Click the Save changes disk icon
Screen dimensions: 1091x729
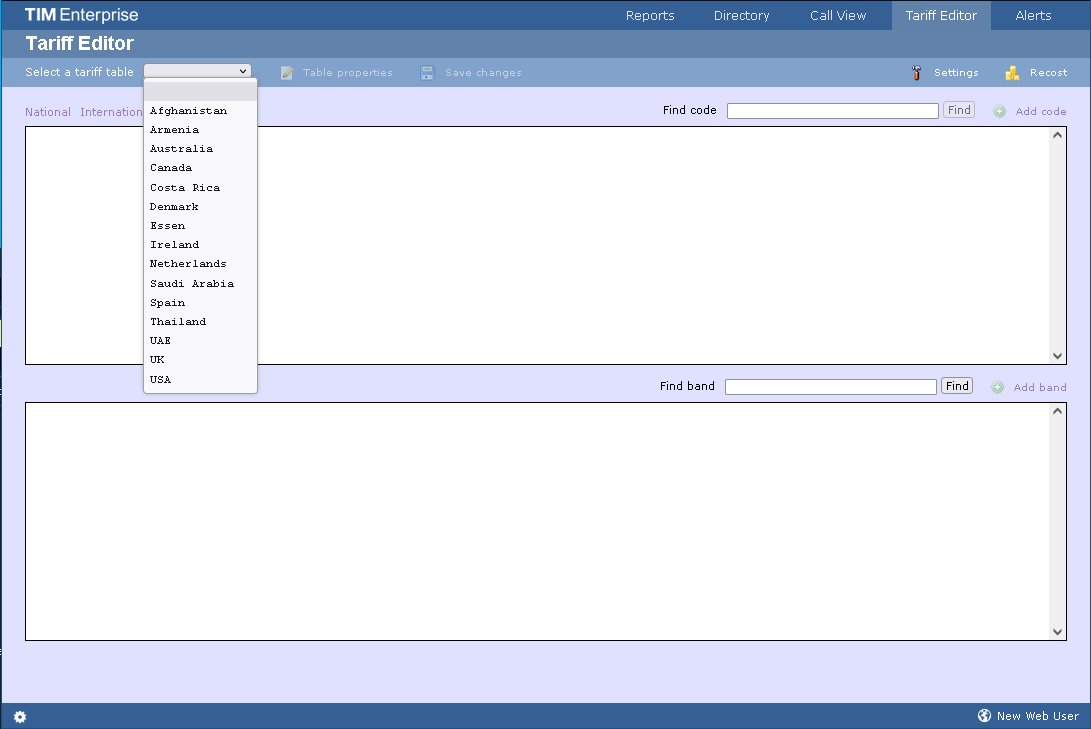427,72
